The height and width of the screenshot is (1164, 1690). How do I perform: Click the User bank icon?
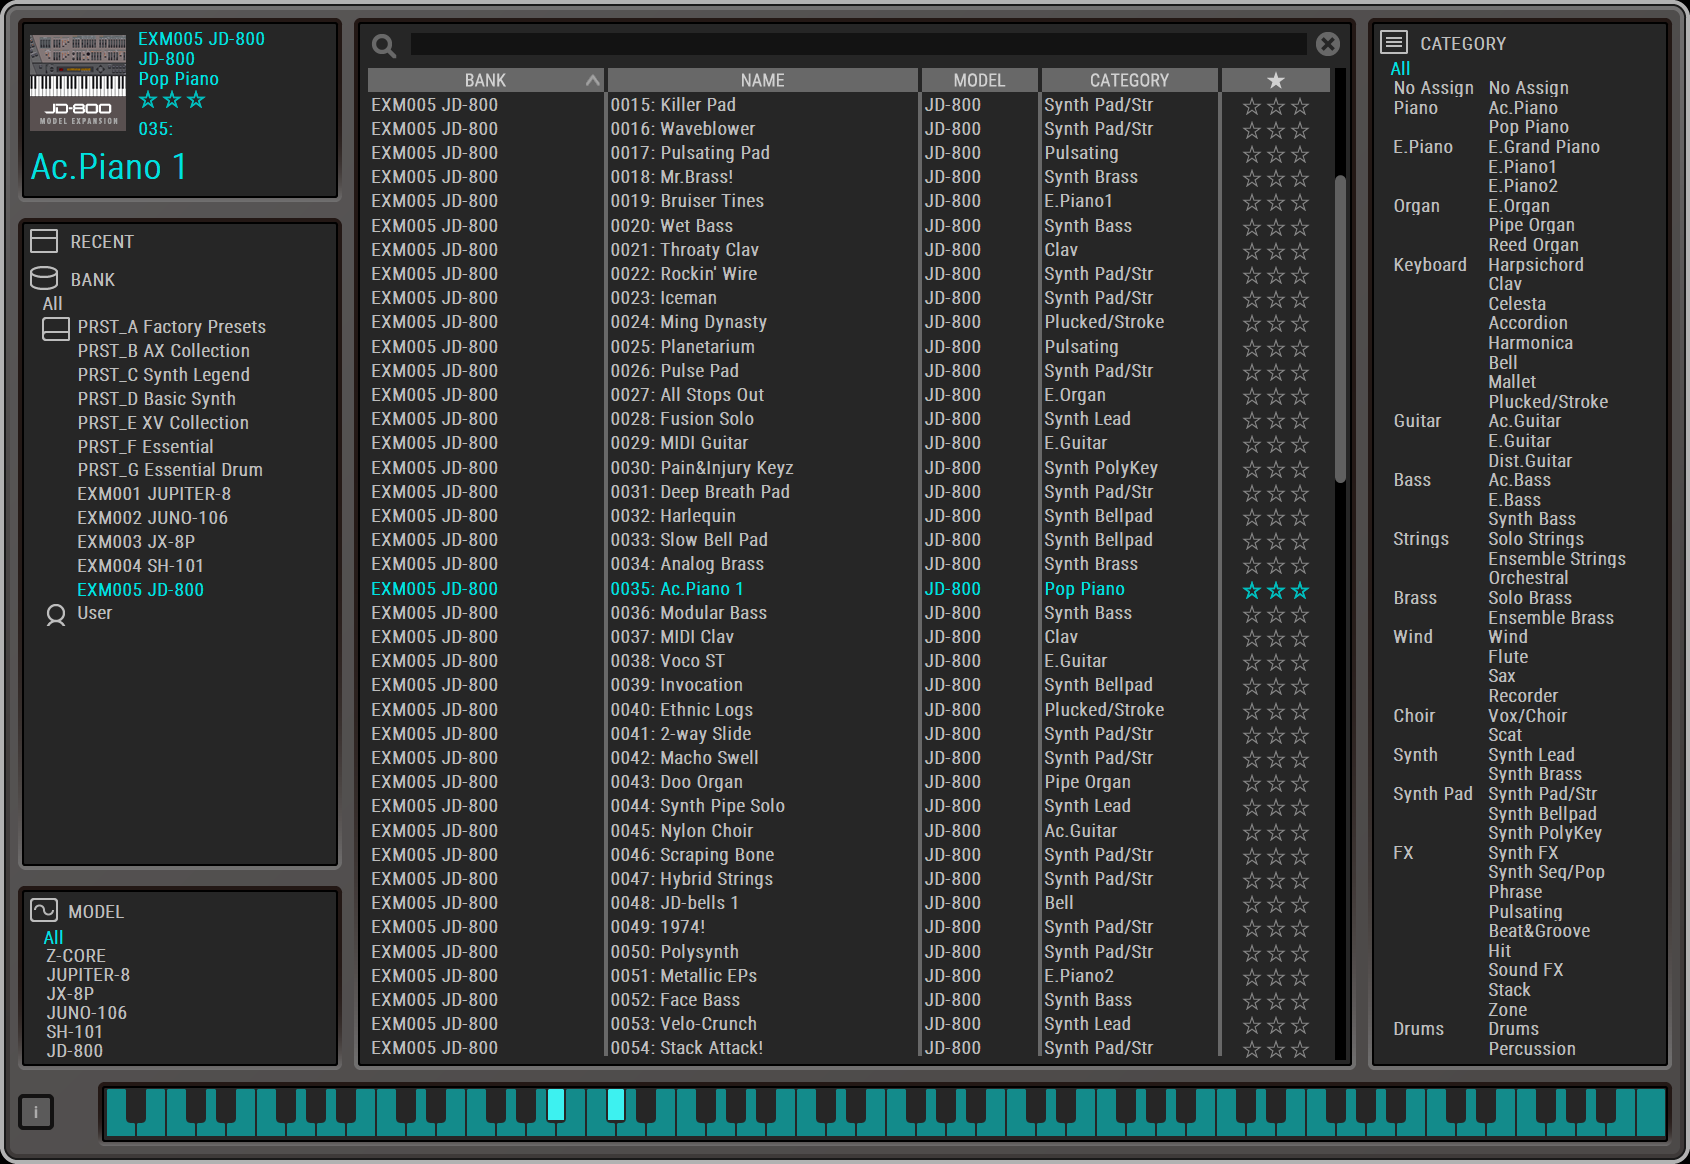(x=56, y=614)
